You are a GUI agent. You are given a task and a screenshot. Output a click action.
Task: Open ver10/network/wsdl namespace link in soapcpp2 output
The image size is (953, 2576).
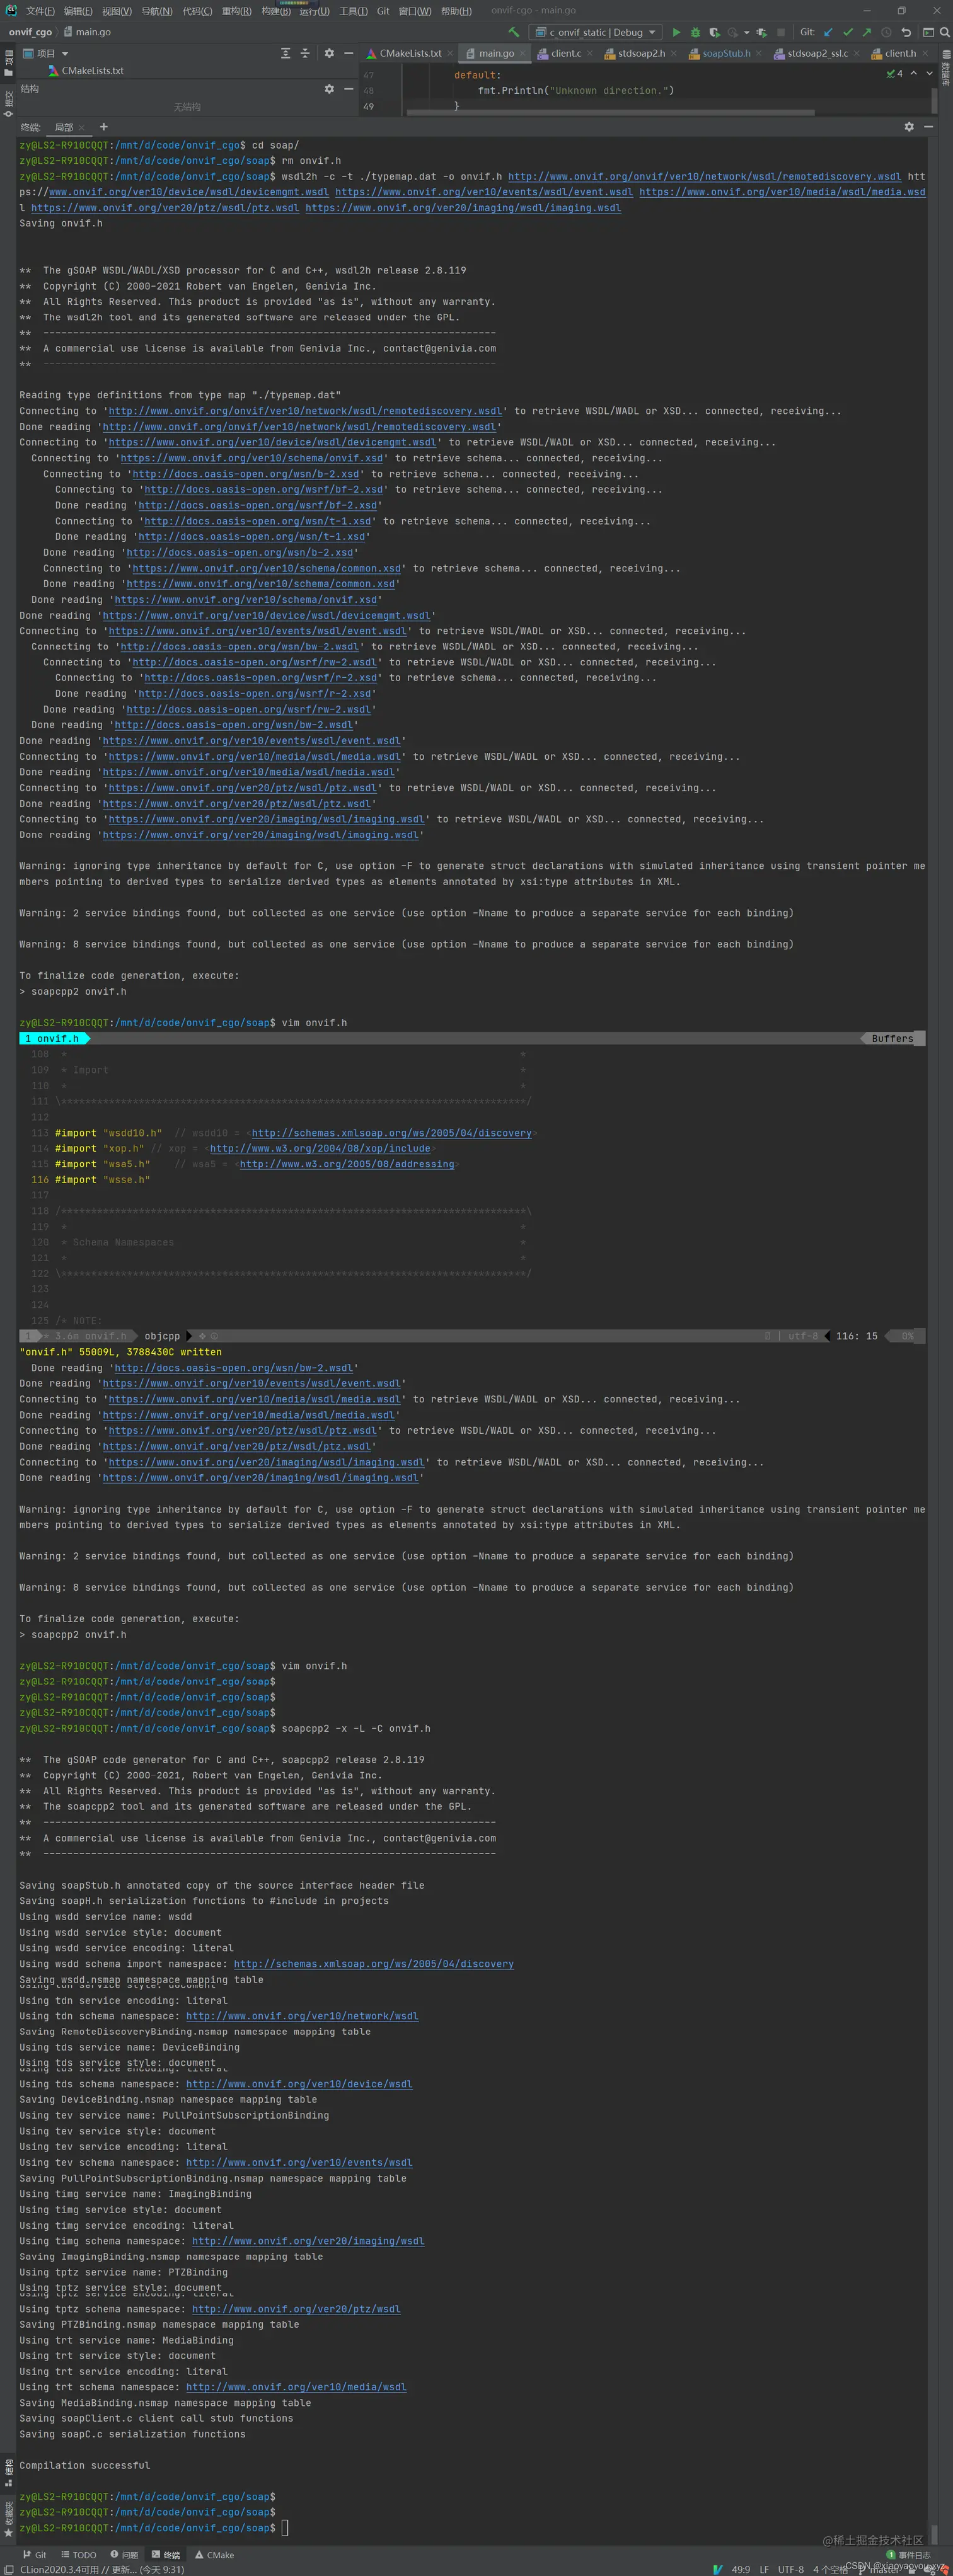click(302, 2016)
